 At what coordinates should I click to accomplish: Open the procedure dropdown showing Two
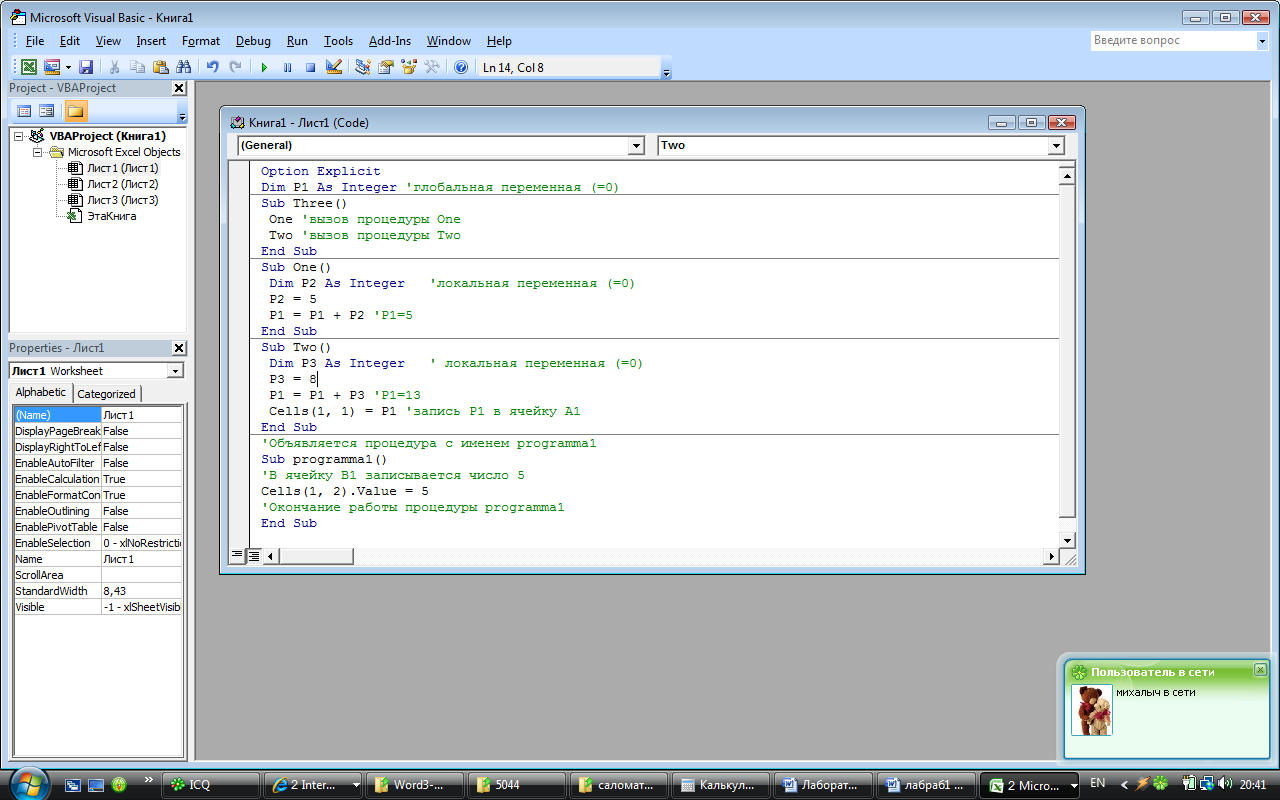pyautogui.click(x=1056, y=146)
